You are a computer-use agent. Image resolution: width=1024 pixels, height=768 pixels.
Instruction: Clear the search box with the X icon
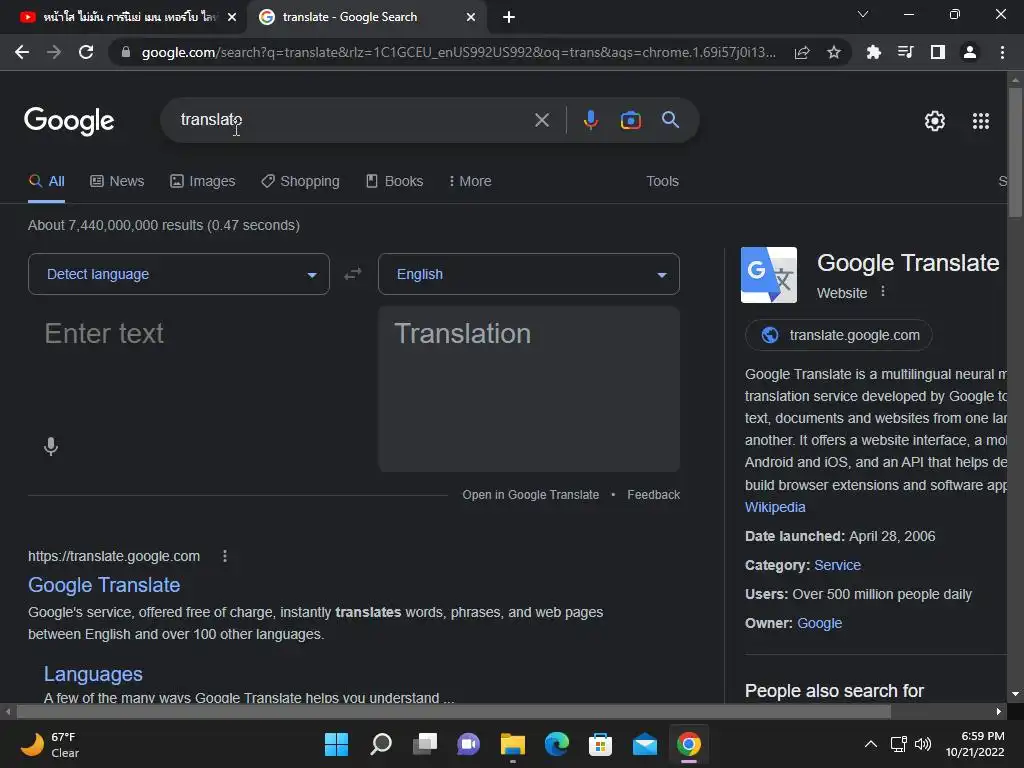click(541, 120)
